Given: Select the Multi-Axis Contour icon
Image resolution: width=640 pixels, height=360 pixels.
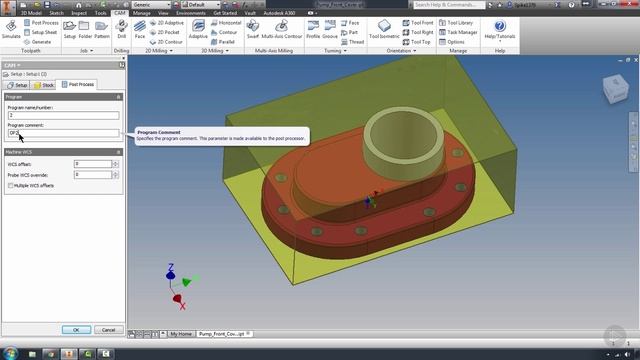Looking at the screenshot, I should [x=282, y=29].
